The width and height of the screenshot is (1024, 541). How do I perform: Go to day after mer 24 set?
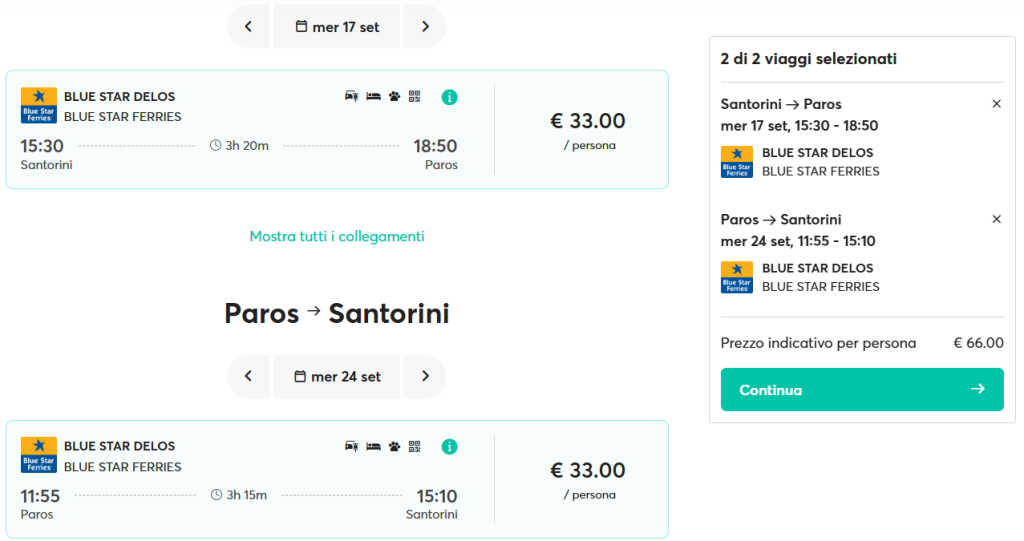425,376
